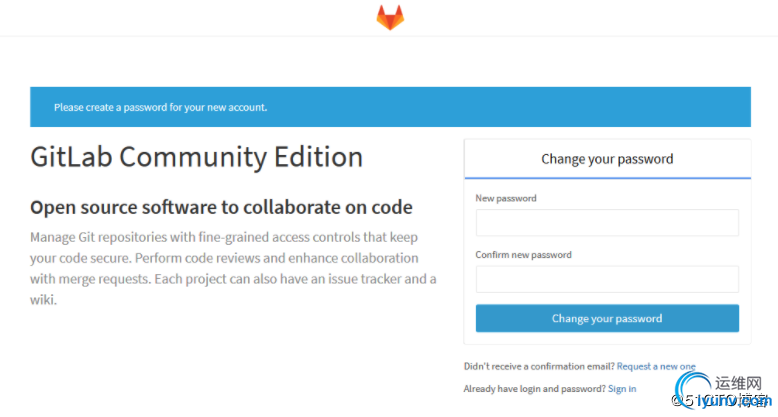Focus the Confirm new password field
This screenshot has height=417, width=778.
(x=607, y=279)
